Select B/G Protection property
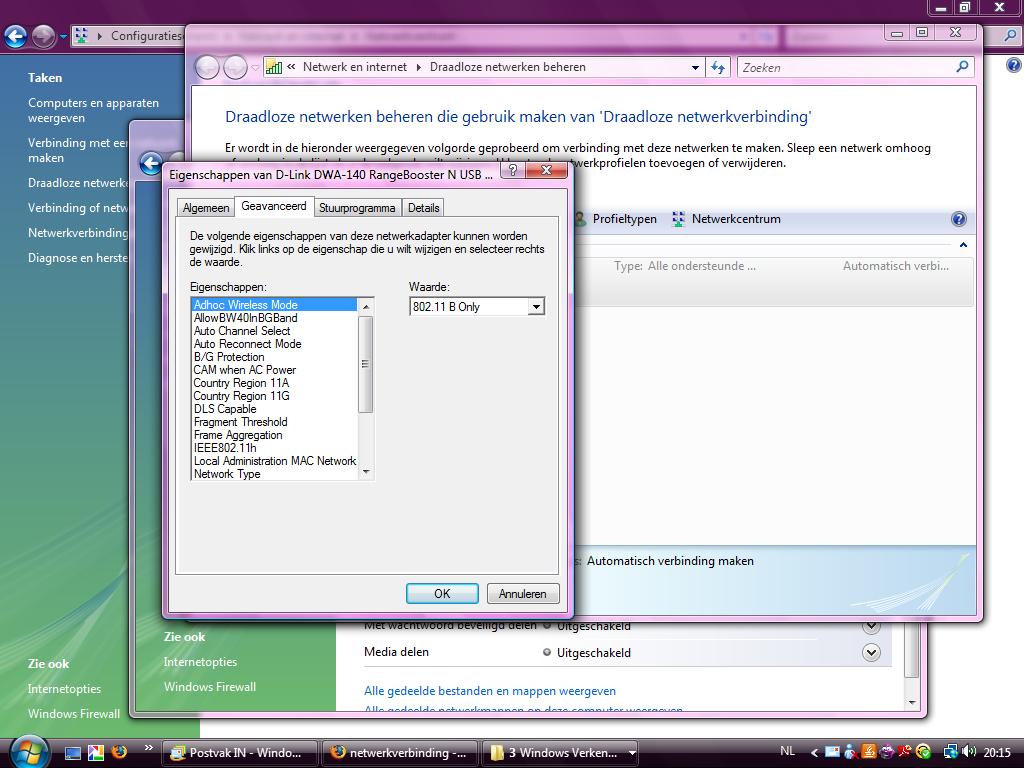The image size is (1024, 768). tap(274, 357)
